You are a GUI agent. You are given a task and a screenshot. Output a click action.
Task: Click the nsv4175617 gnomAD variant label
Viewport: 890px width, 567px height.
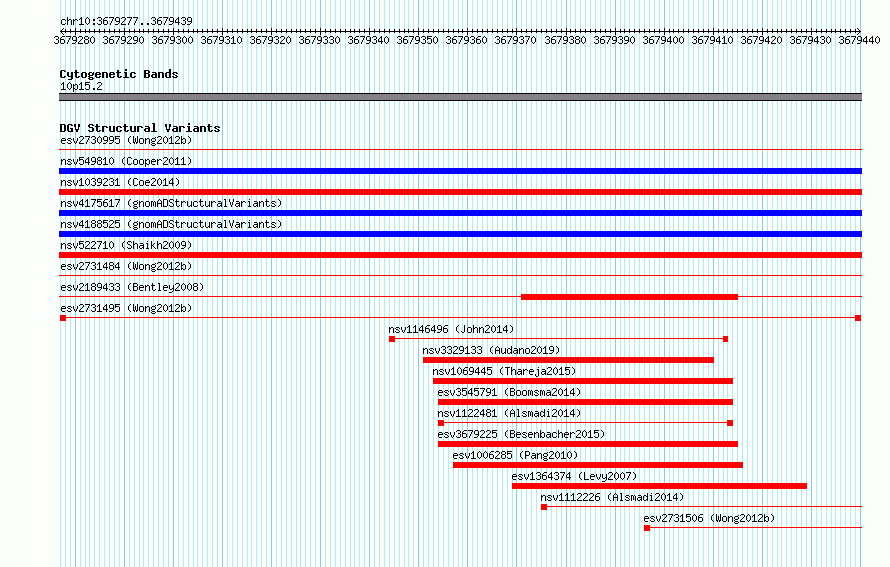click(x=171, y=203)
